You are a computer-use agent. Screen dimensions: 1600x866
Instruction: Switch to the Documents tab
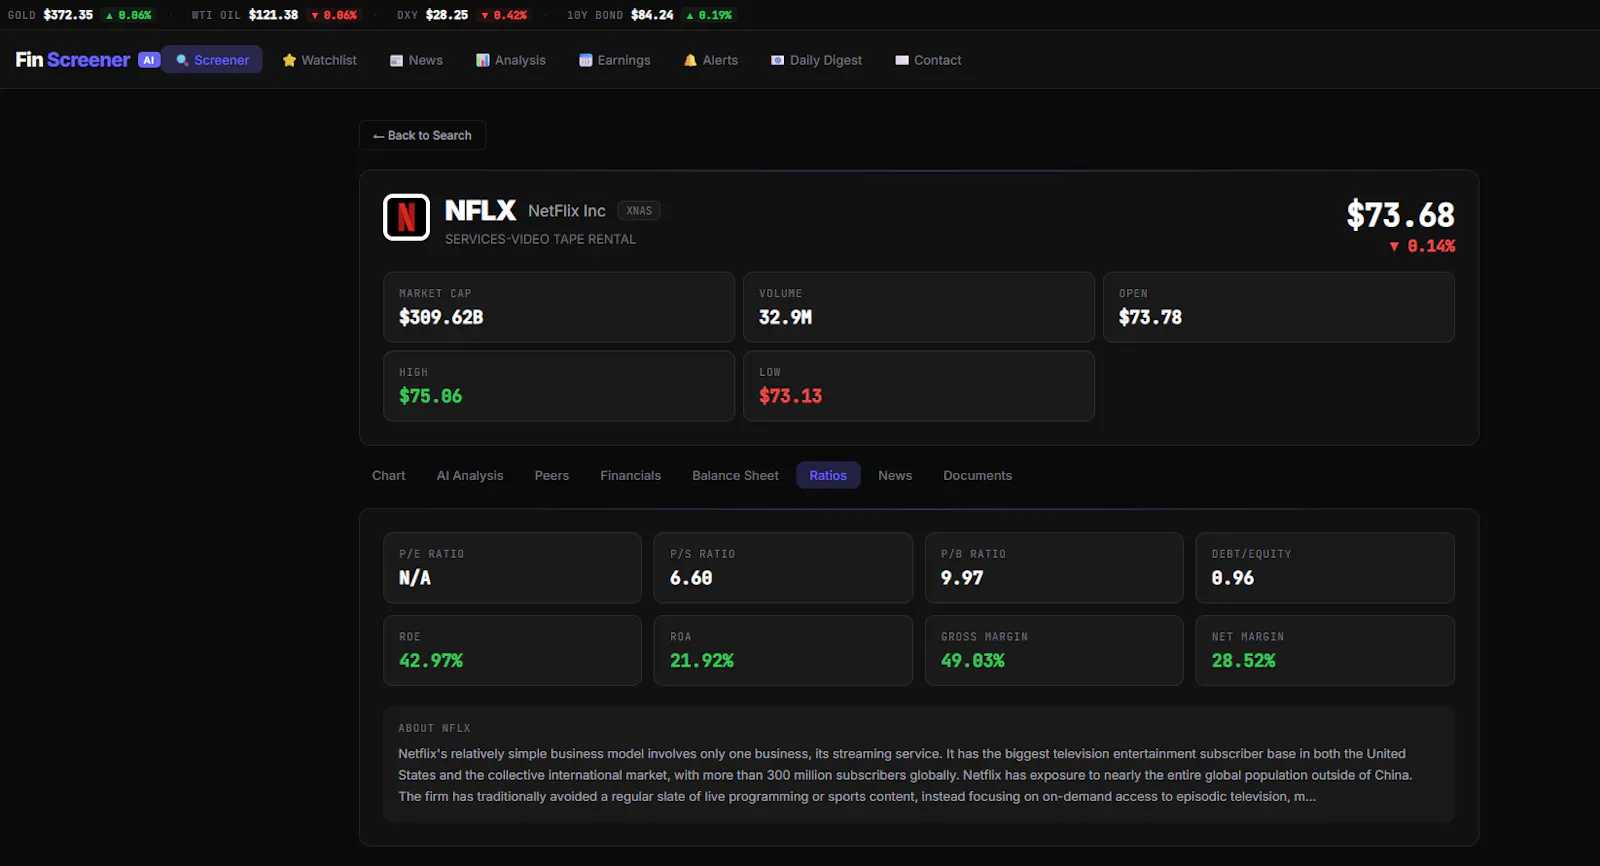(x=978, y=476)
